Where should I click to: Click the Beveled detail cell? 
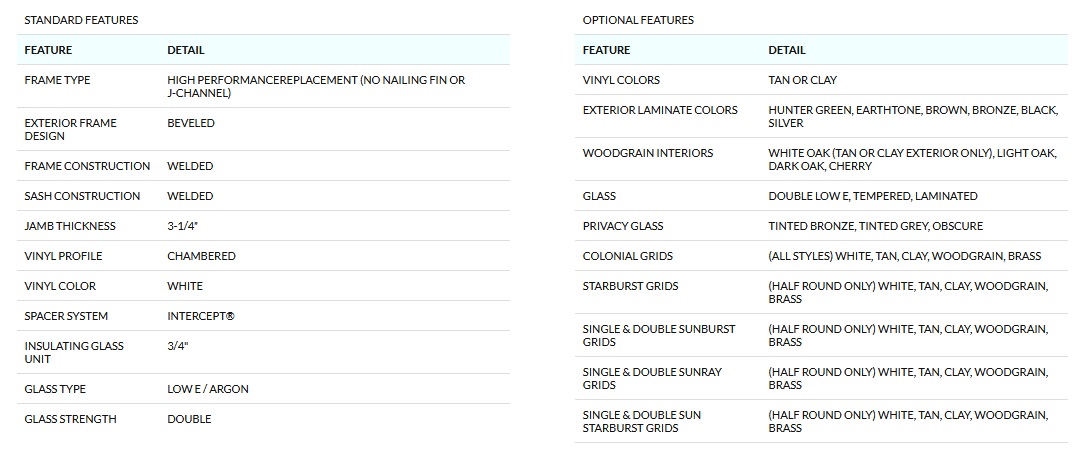tap(191, 123)
